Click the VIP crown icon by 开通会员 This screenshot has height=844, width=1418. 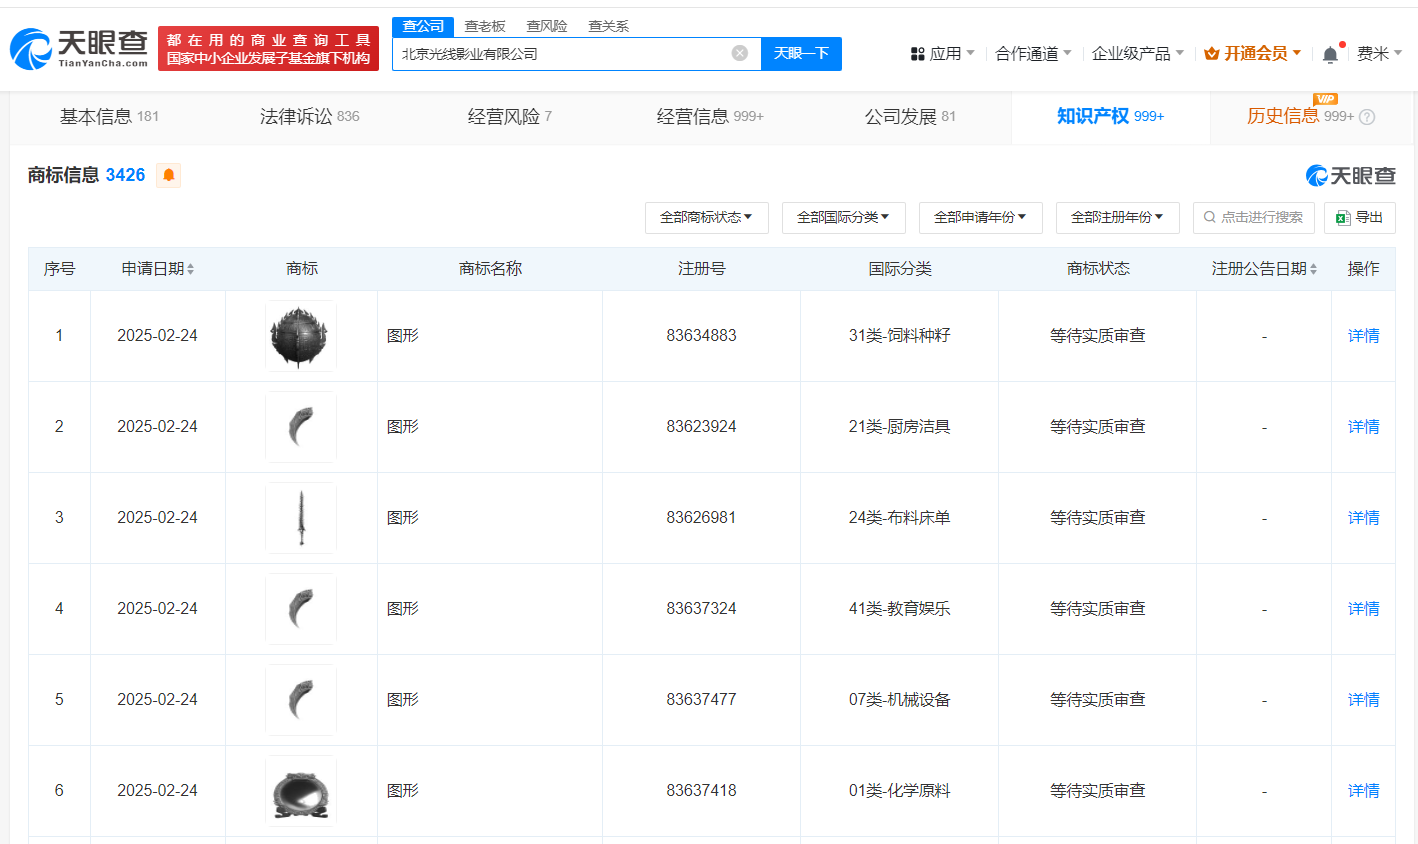(x=1212, y=54)
